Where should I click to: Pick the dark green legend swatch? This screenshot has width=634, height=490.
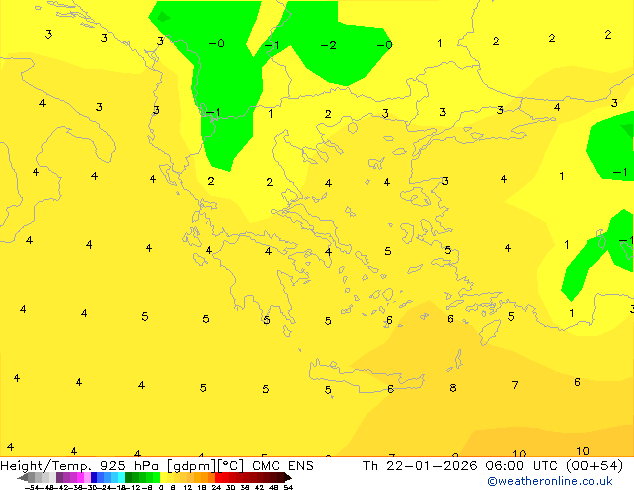tap(129, 477)
